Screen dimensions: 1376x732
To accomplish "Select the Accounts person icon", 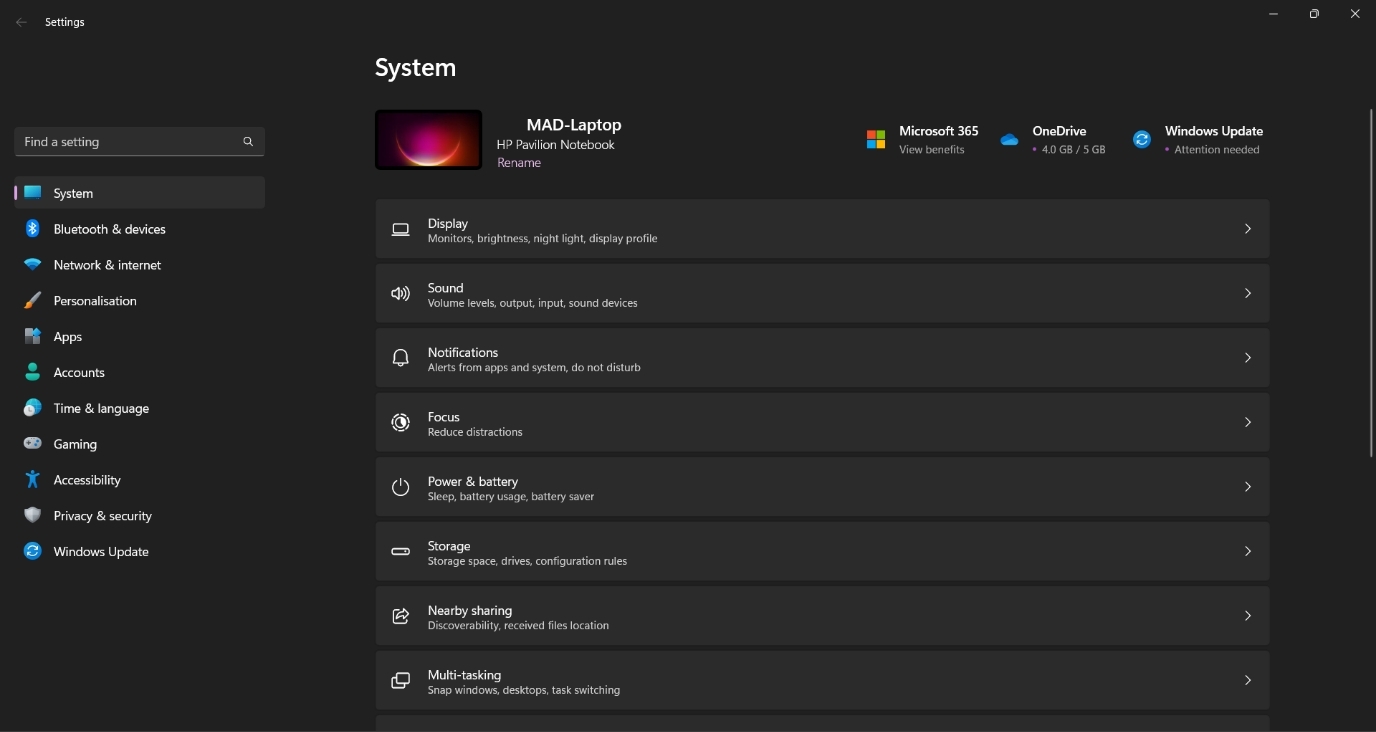I will (x=32, y=372).
